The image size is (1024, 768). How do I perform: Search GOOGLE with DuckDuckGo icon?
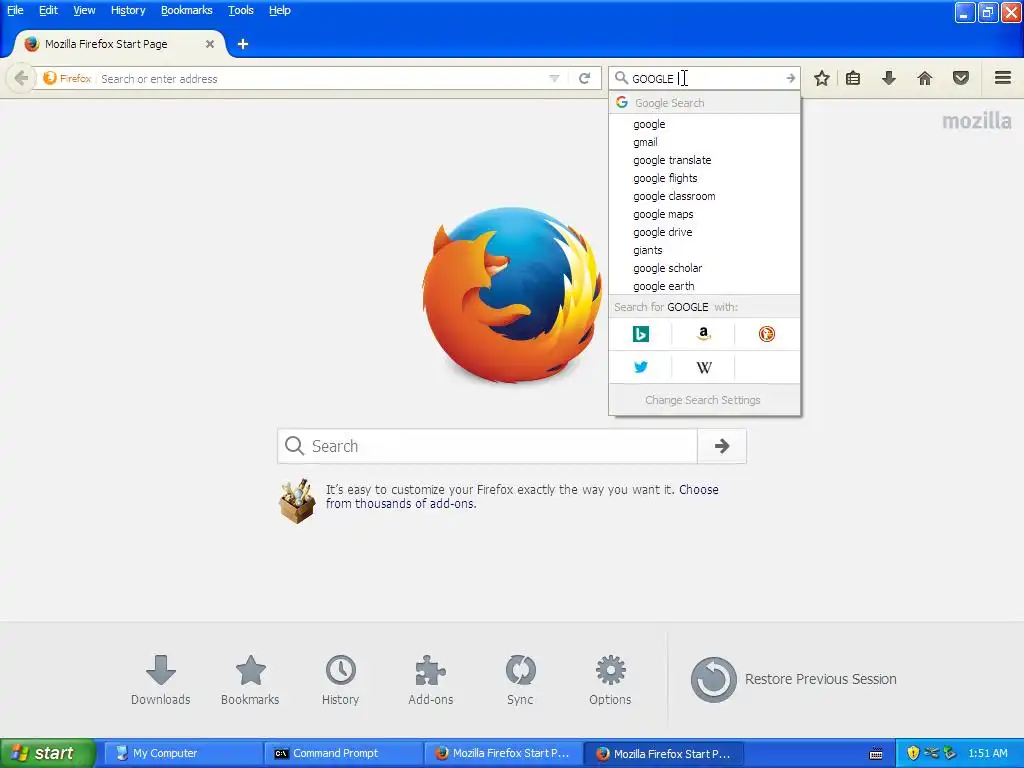tap(767, 334)
